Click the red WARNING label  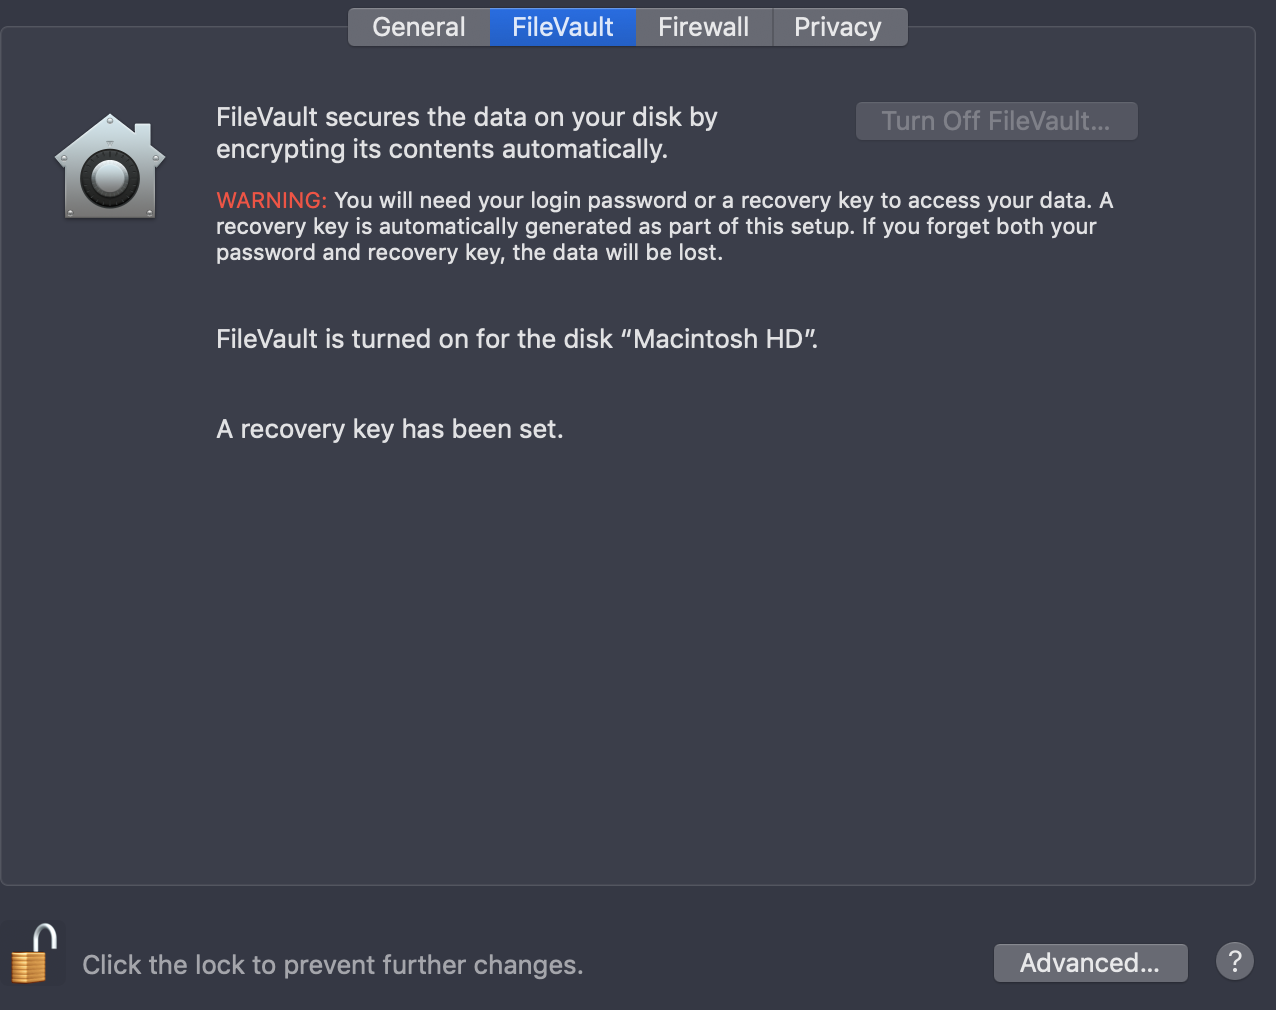pos(271,200)
